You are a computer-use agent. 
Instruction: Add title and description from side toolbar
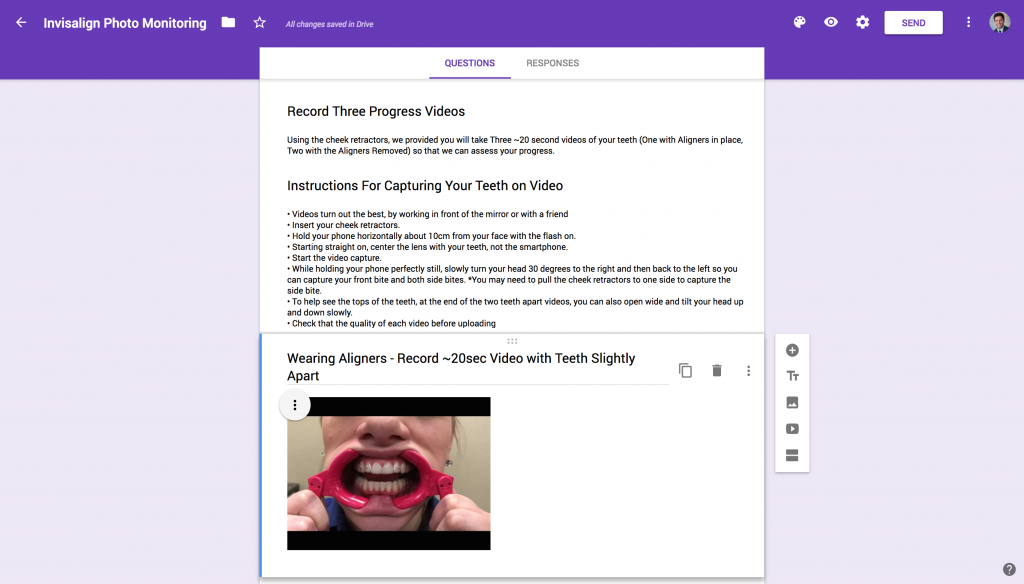pyautogui.click(x=792, y=376)
